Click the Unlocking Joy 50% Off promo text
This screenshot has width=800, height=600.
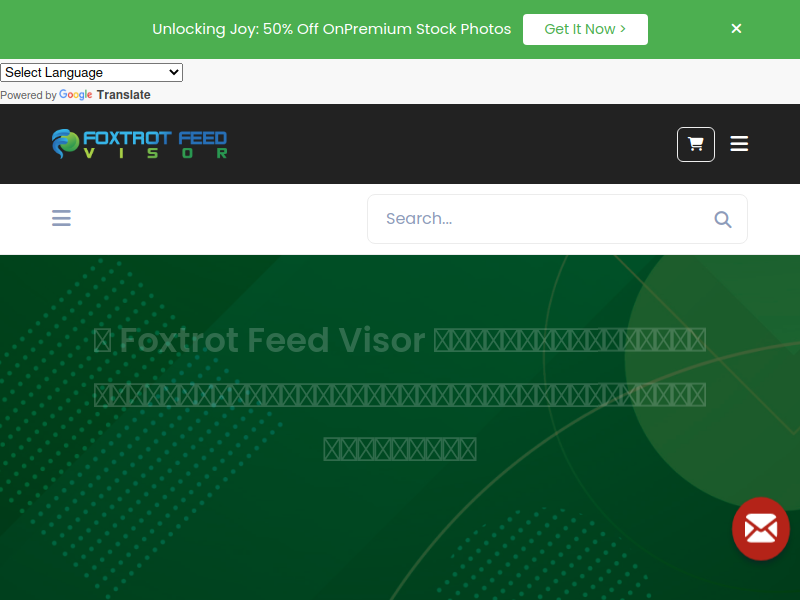332,29
